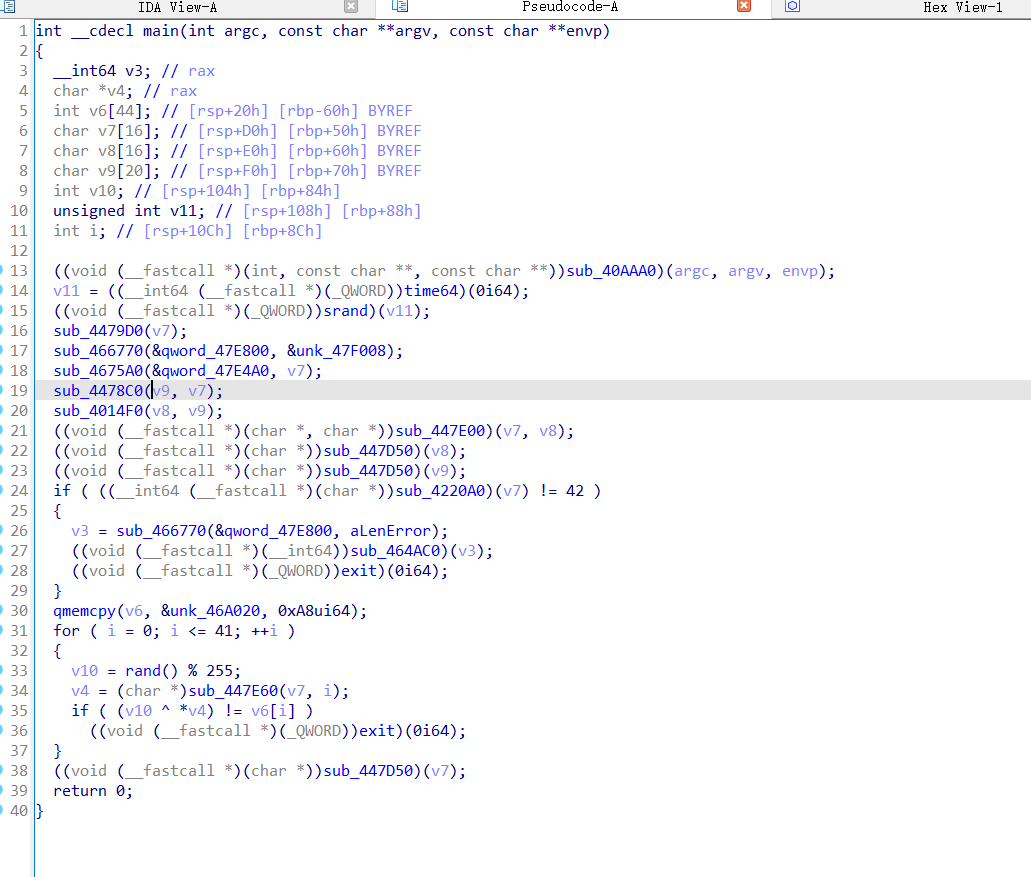Click line number 19 in the gutter

(18, 391)
